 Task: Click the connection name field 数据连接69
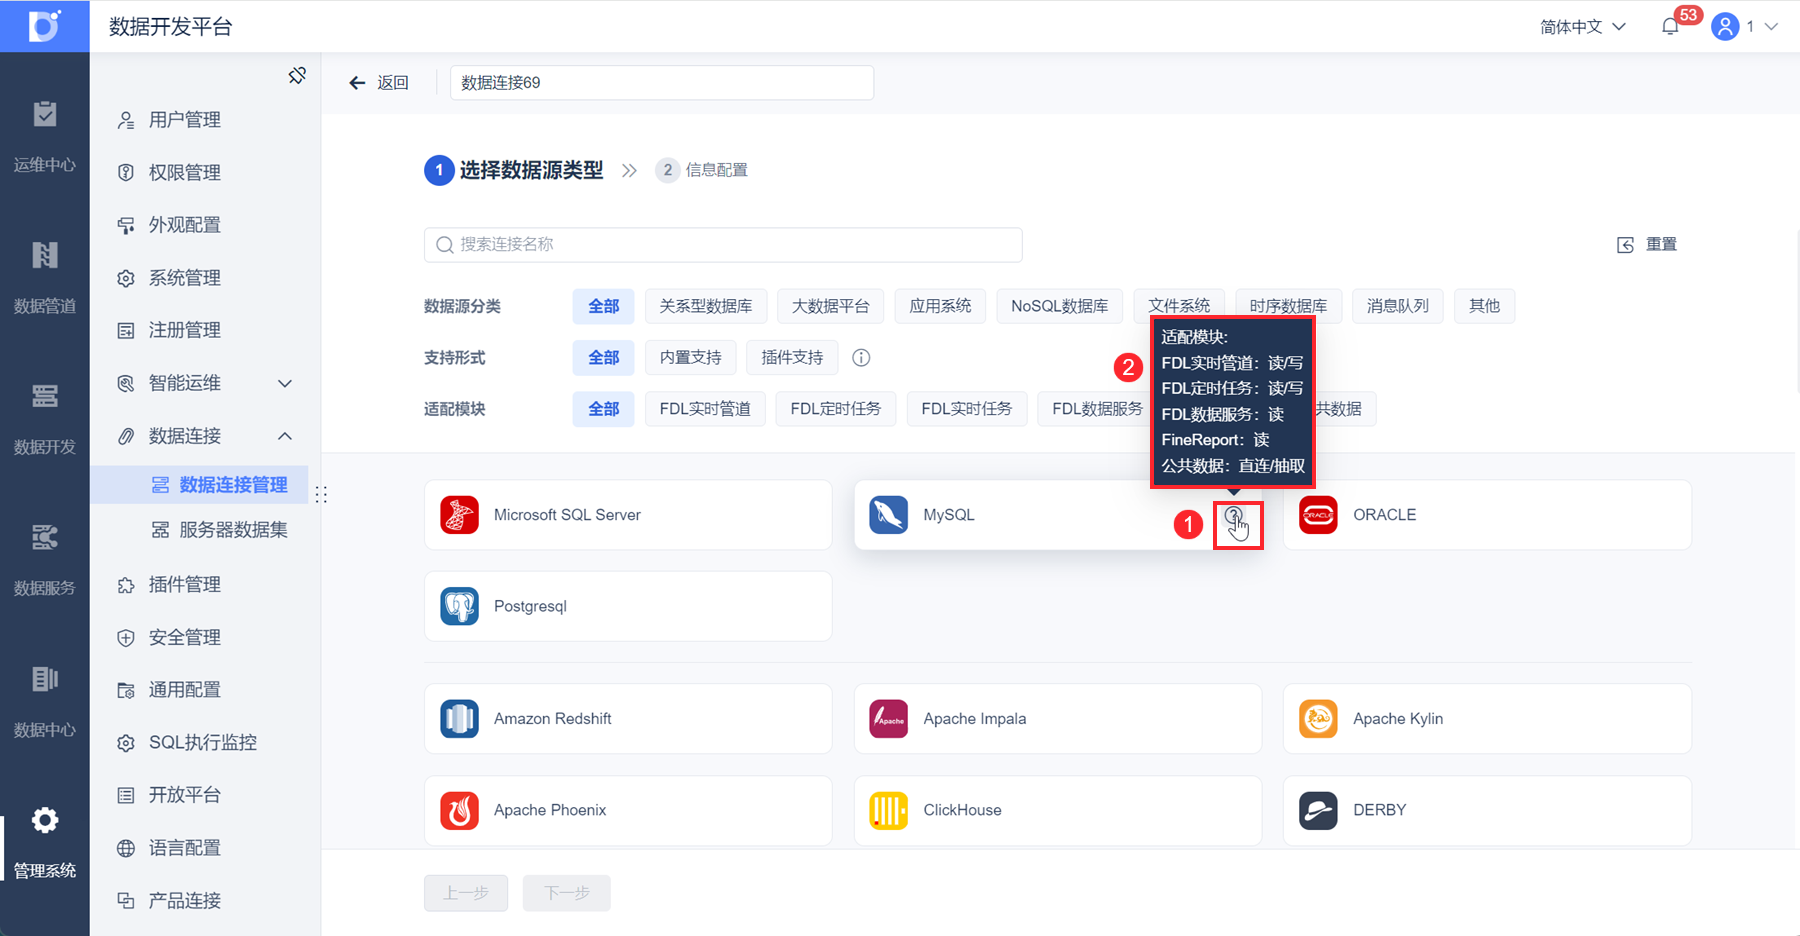click(662, 83)
